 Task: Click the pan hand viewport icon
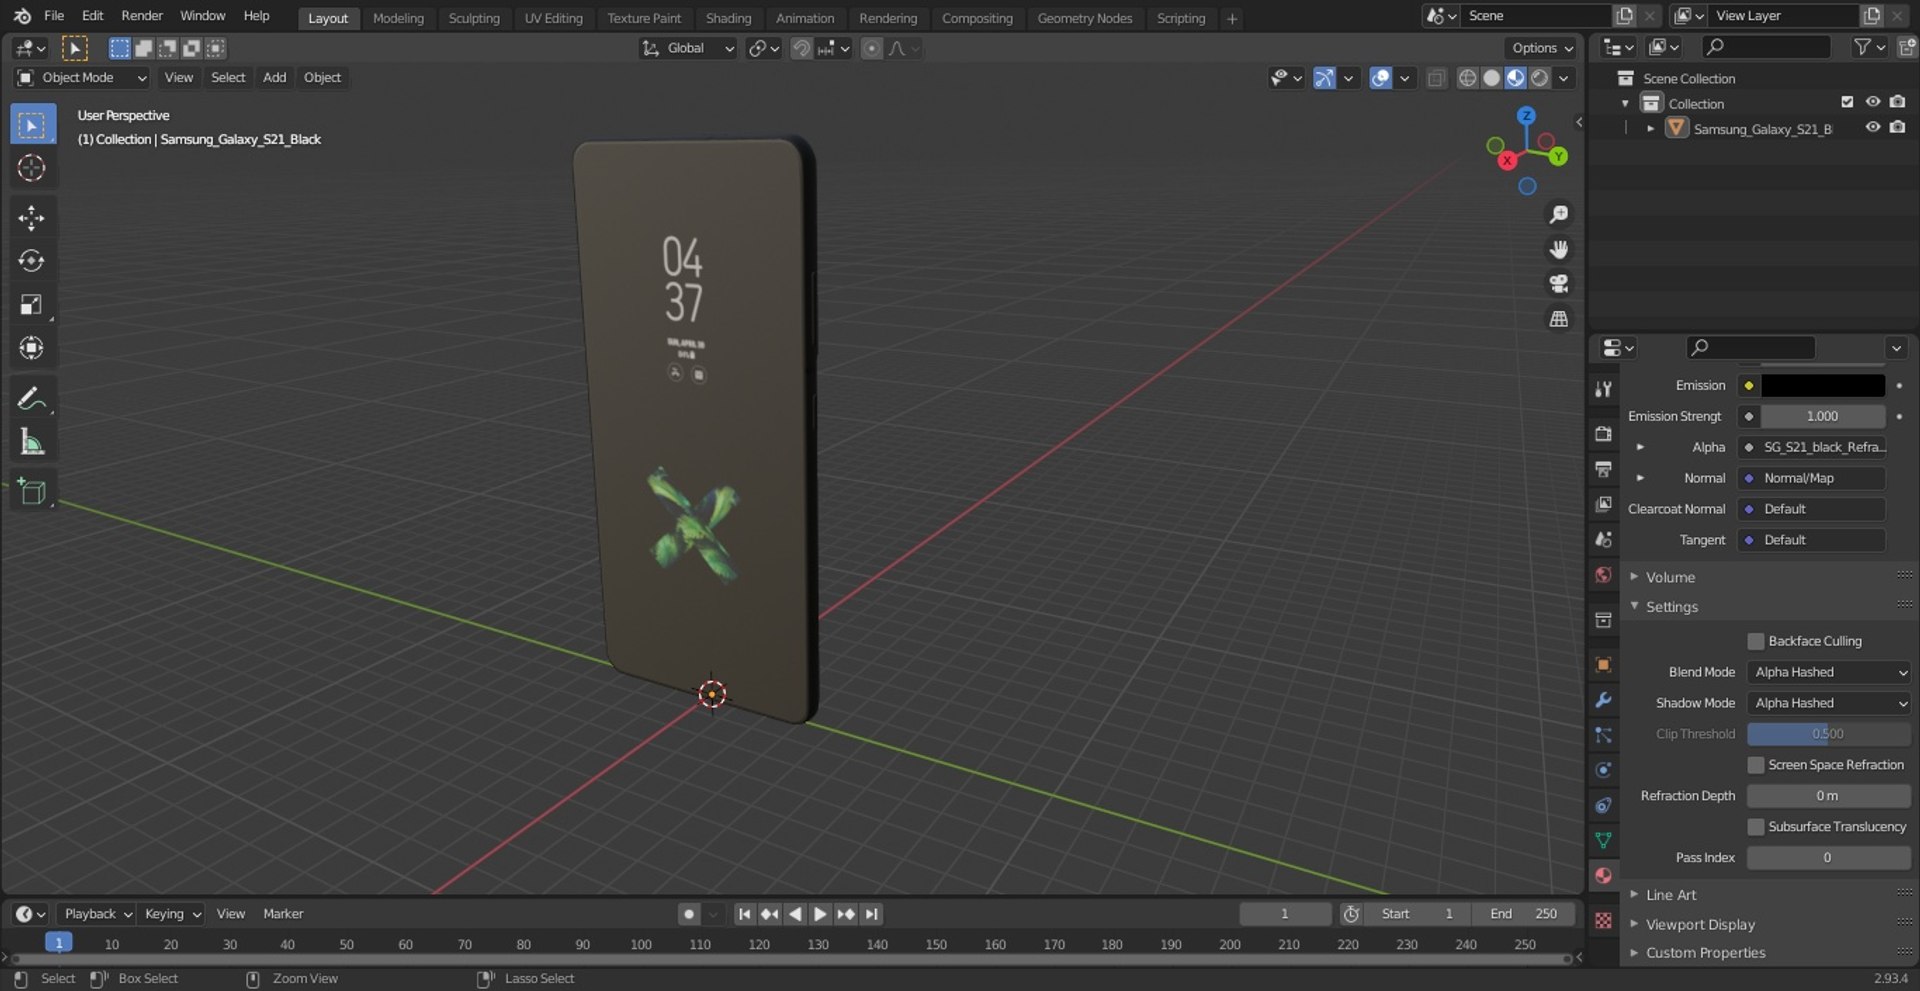(x=1558, y=249)
